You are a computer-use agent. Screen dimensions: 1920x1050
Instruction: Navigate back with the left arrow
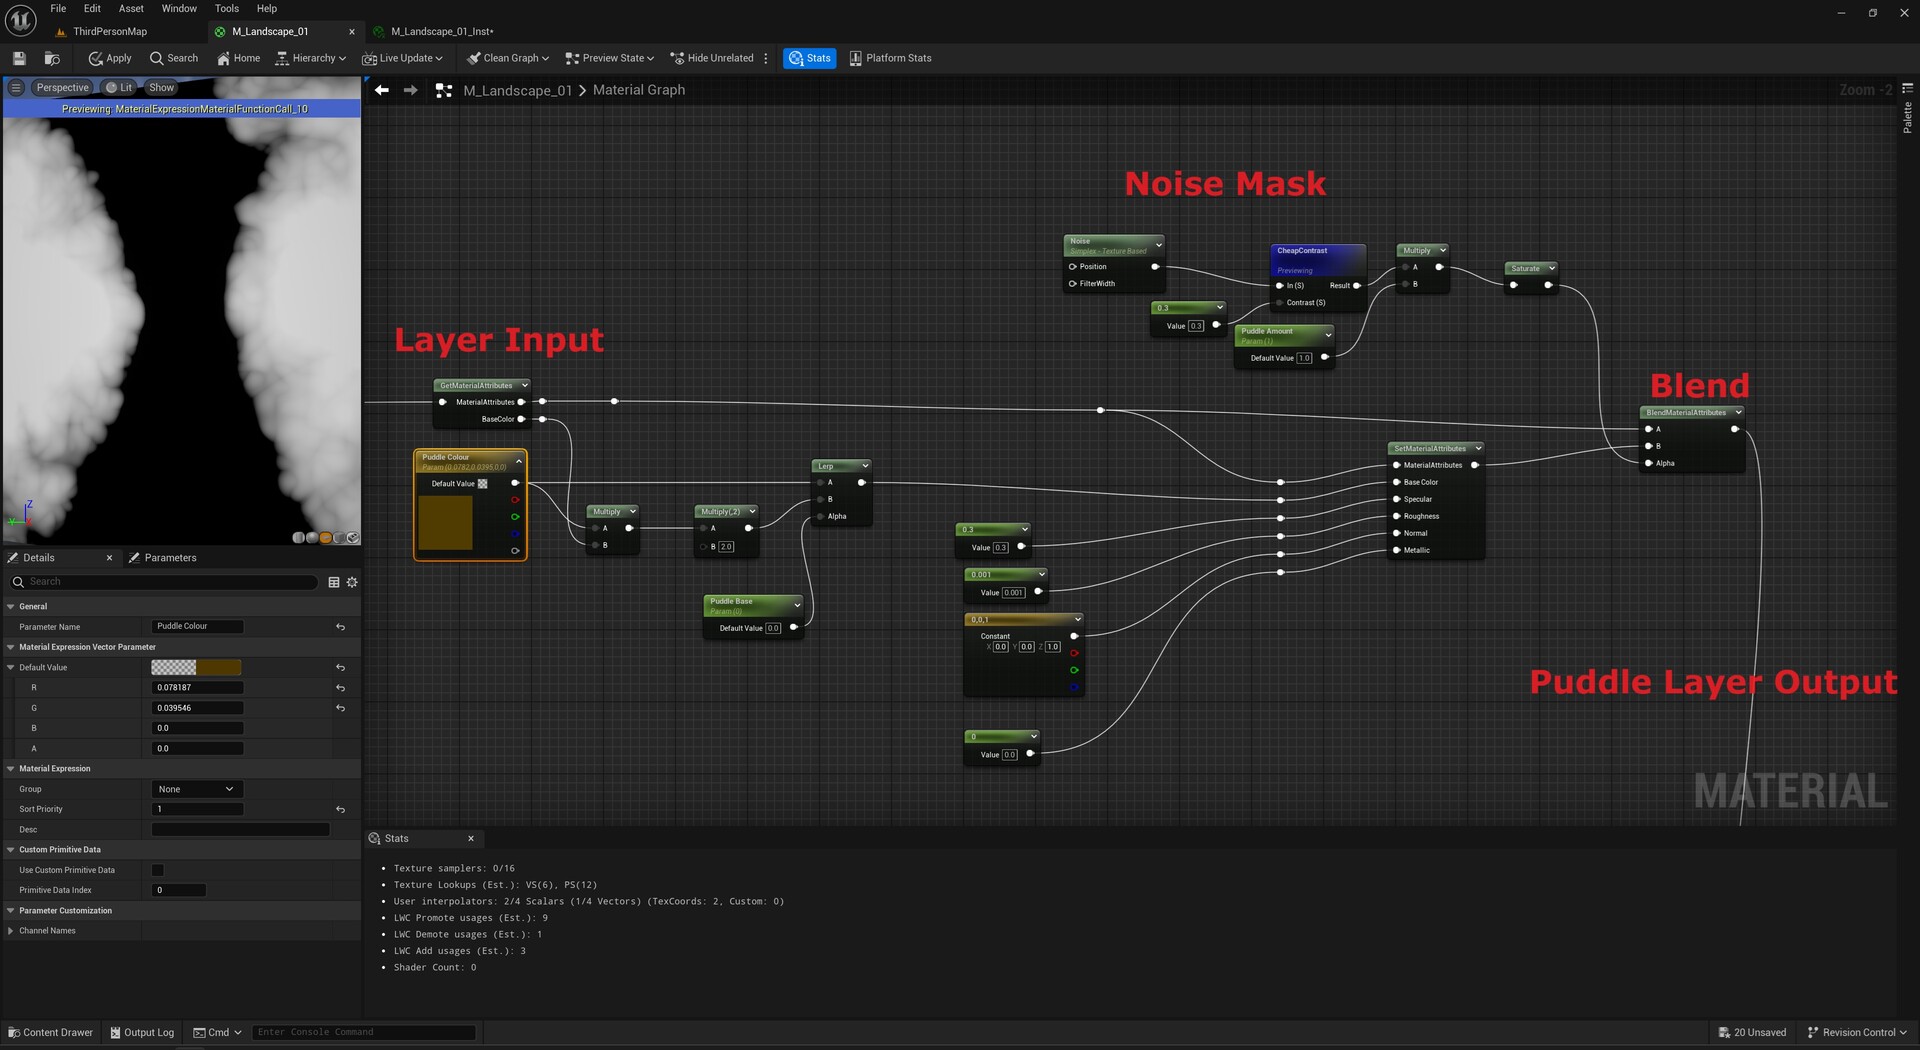coord(381,90)
